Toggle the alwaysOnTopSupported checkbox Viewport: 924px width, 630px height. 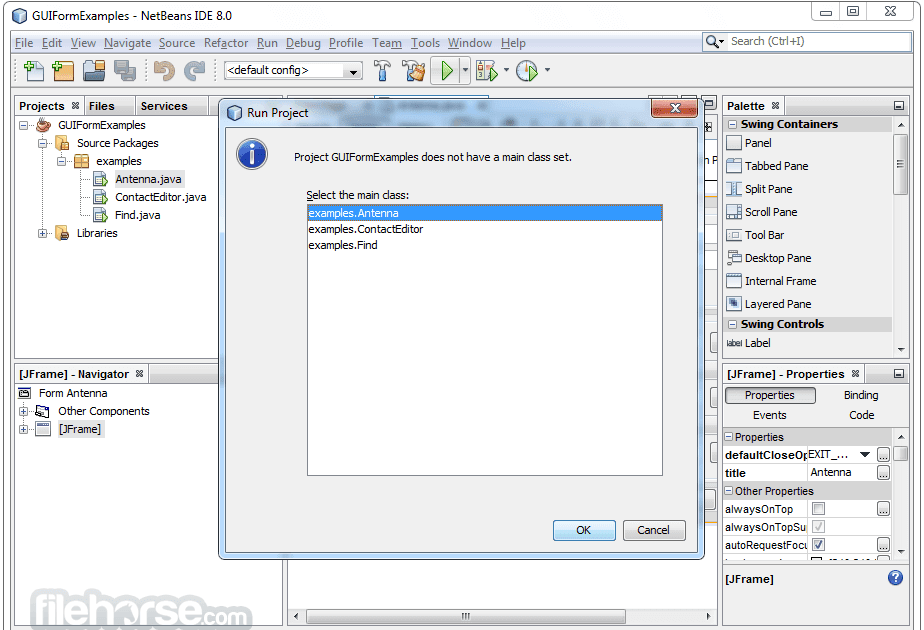[819, 526]
